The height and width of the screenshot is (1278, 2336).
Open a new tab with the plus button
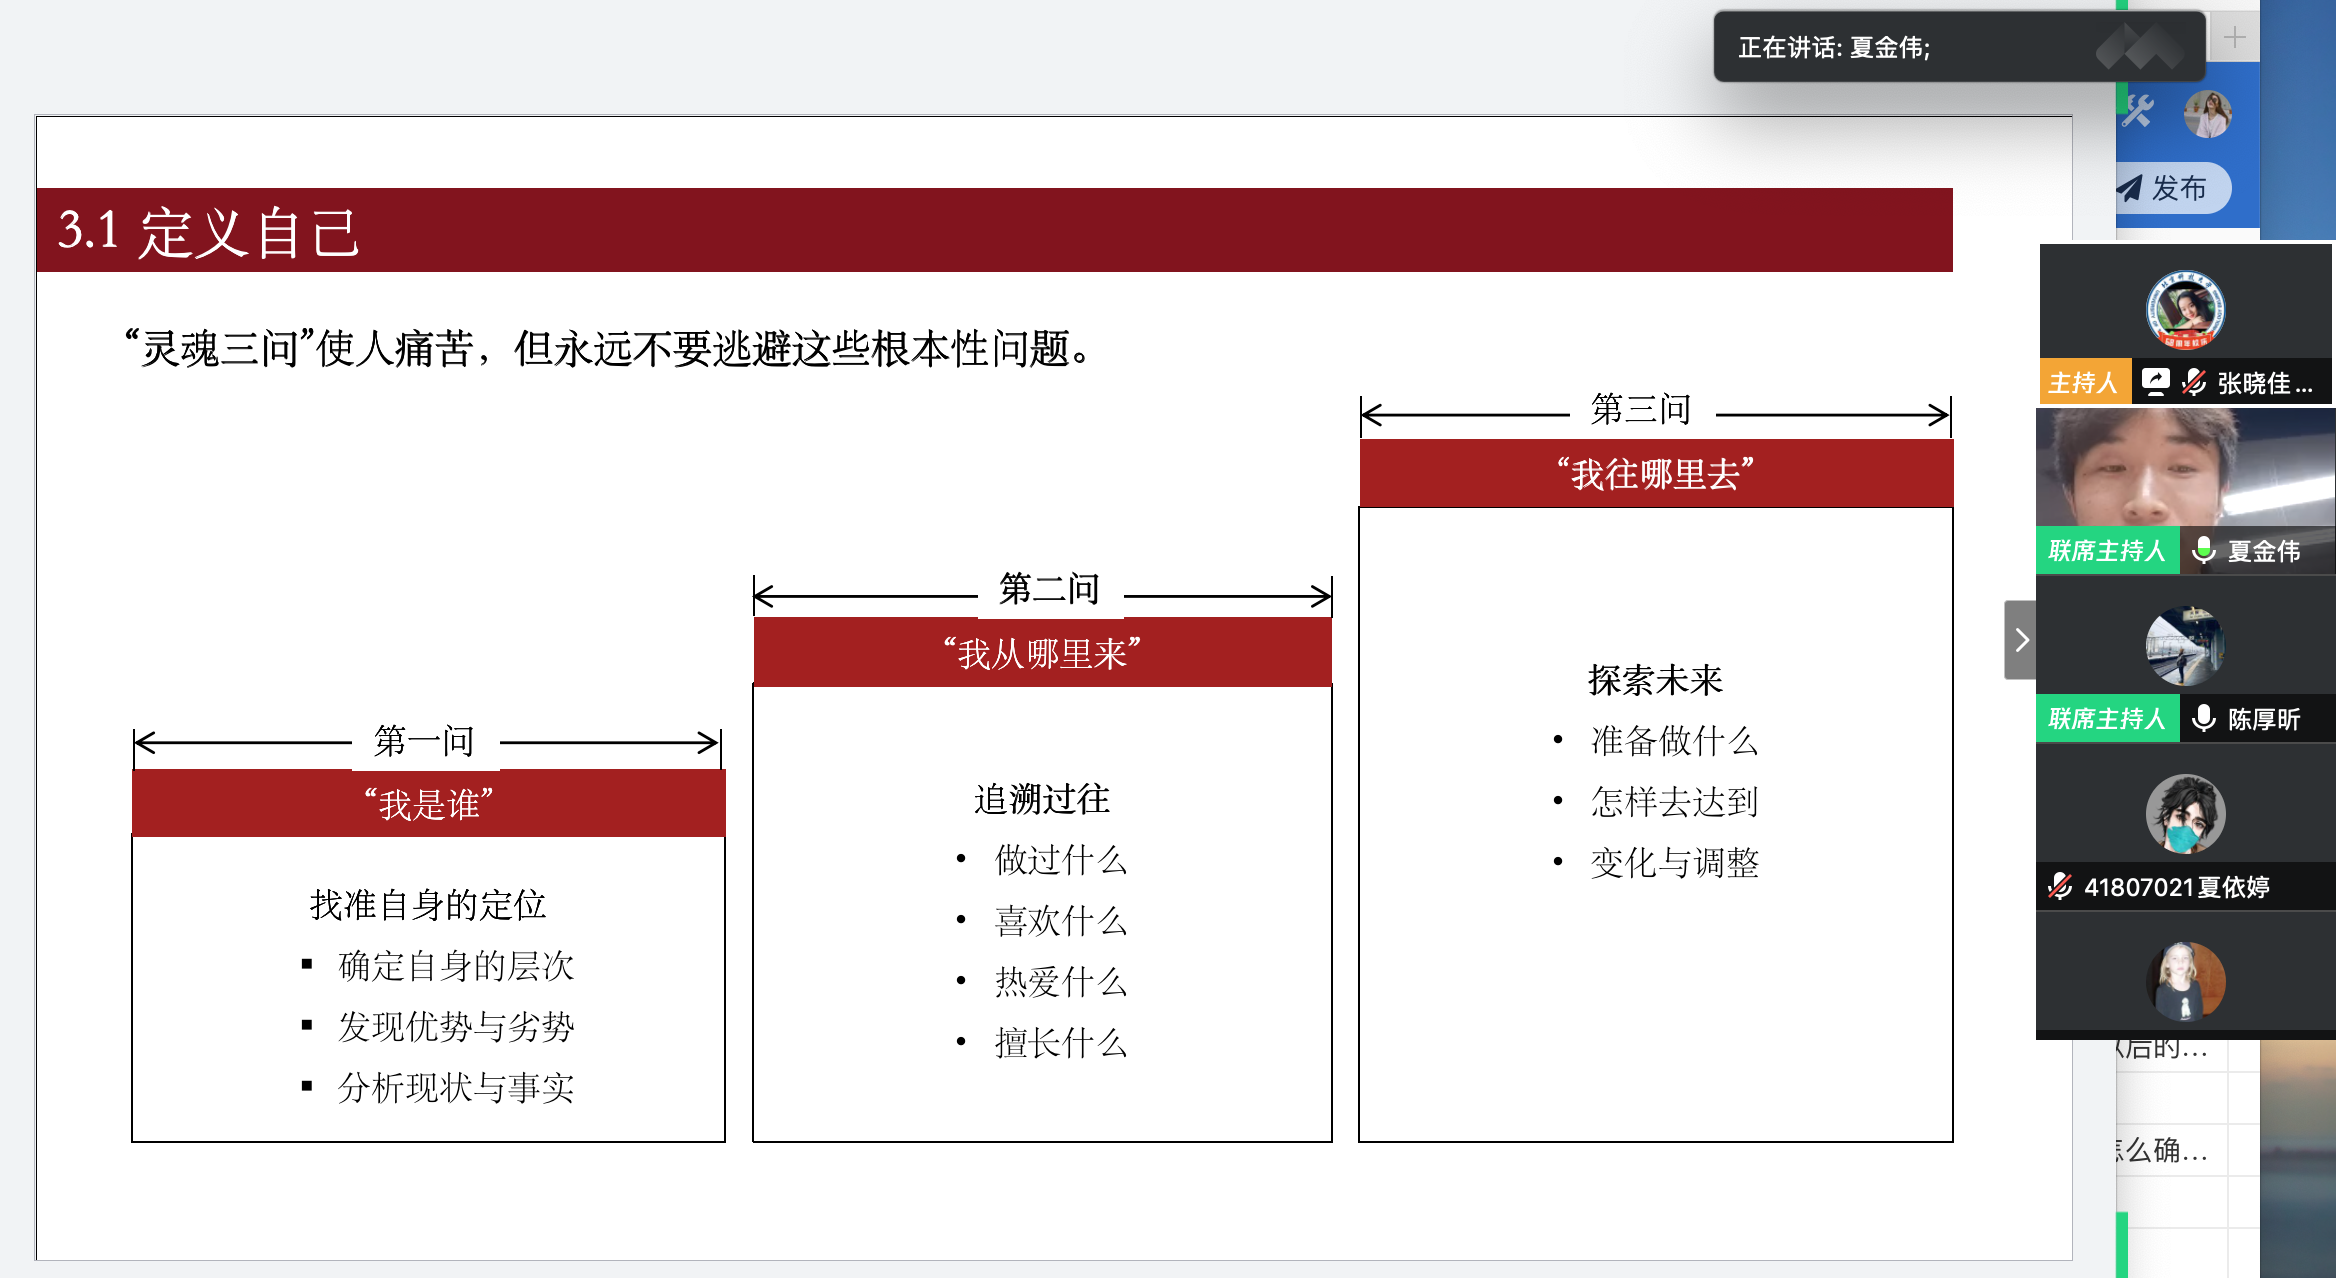point(2234,38)
